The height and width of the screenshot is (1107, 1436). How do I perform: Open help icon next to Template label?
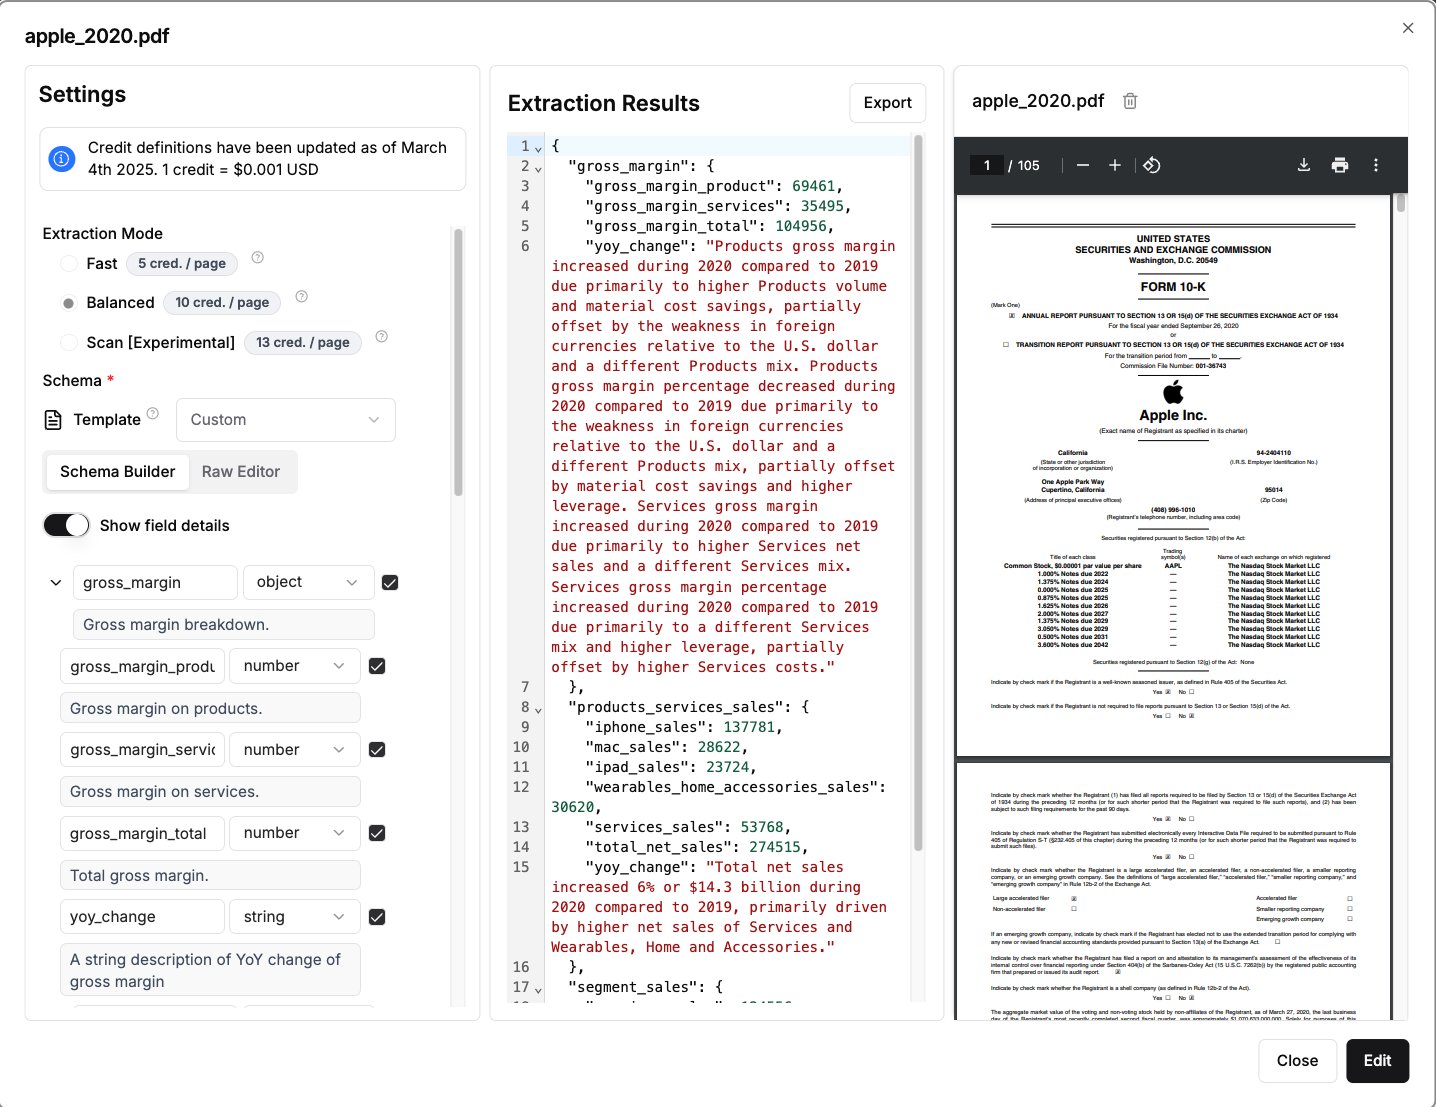pyautogui.click(x=153, y=413)
